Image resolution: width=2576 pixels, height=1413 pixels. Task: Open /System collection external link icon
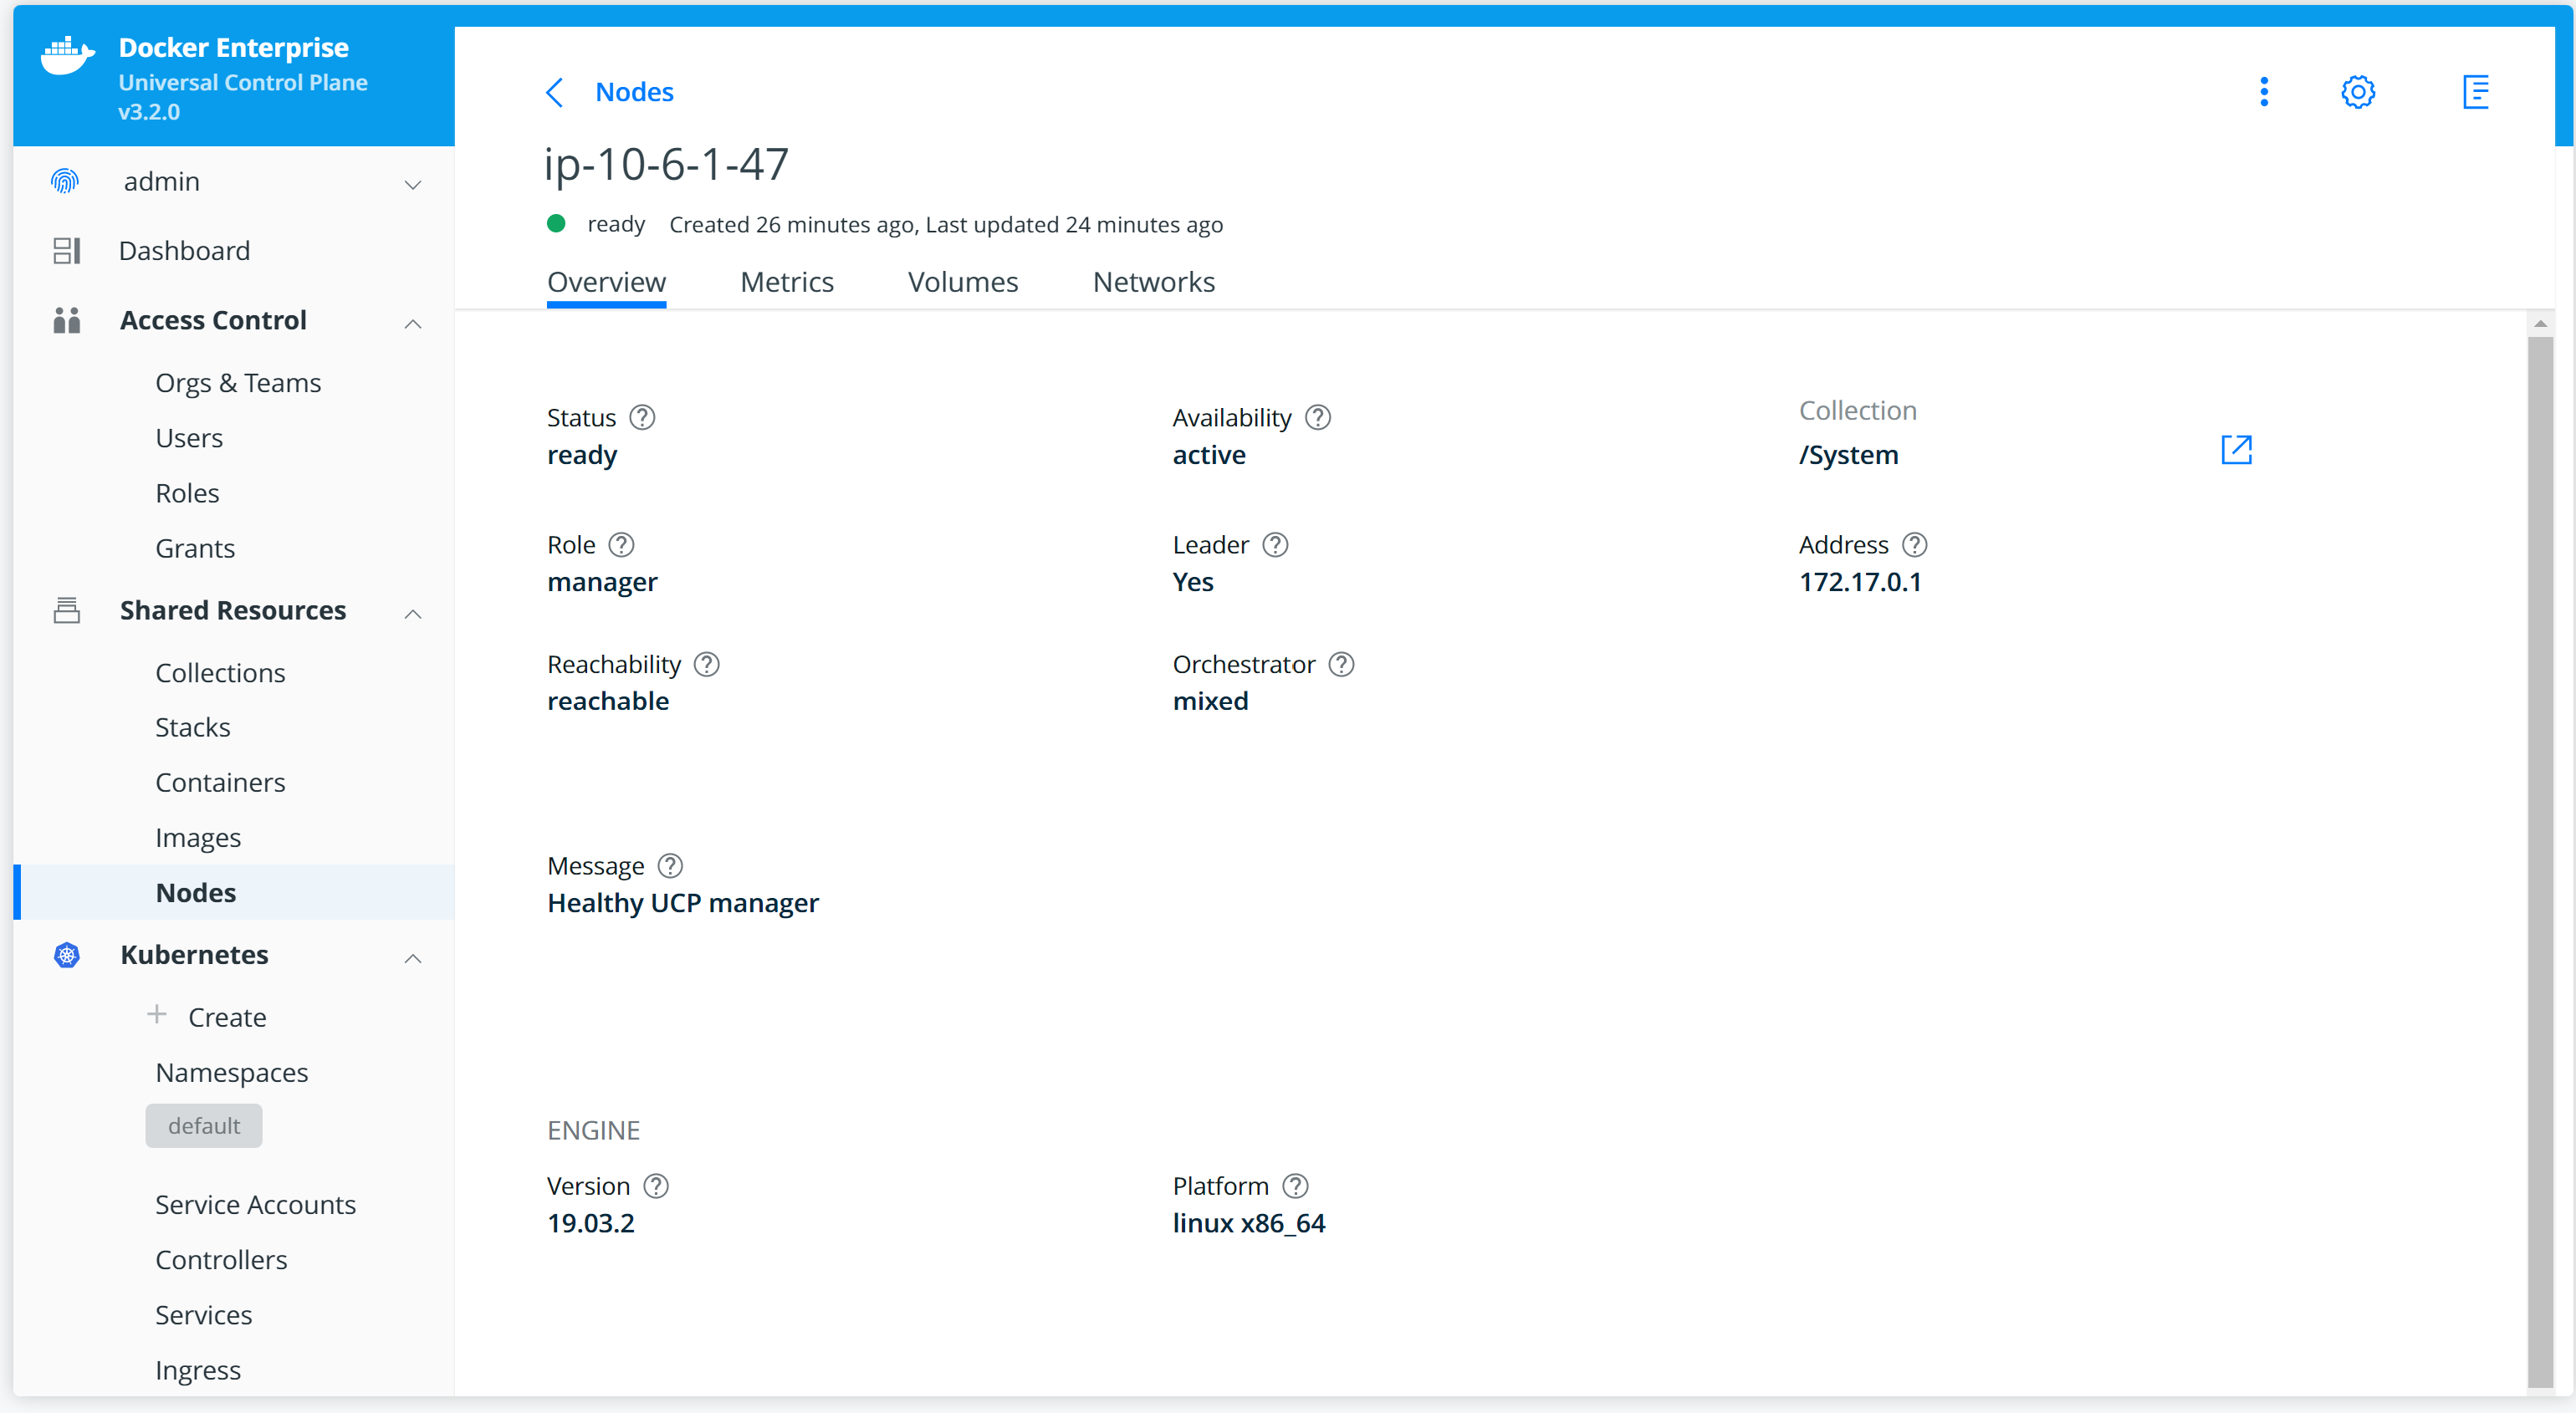2236,450
